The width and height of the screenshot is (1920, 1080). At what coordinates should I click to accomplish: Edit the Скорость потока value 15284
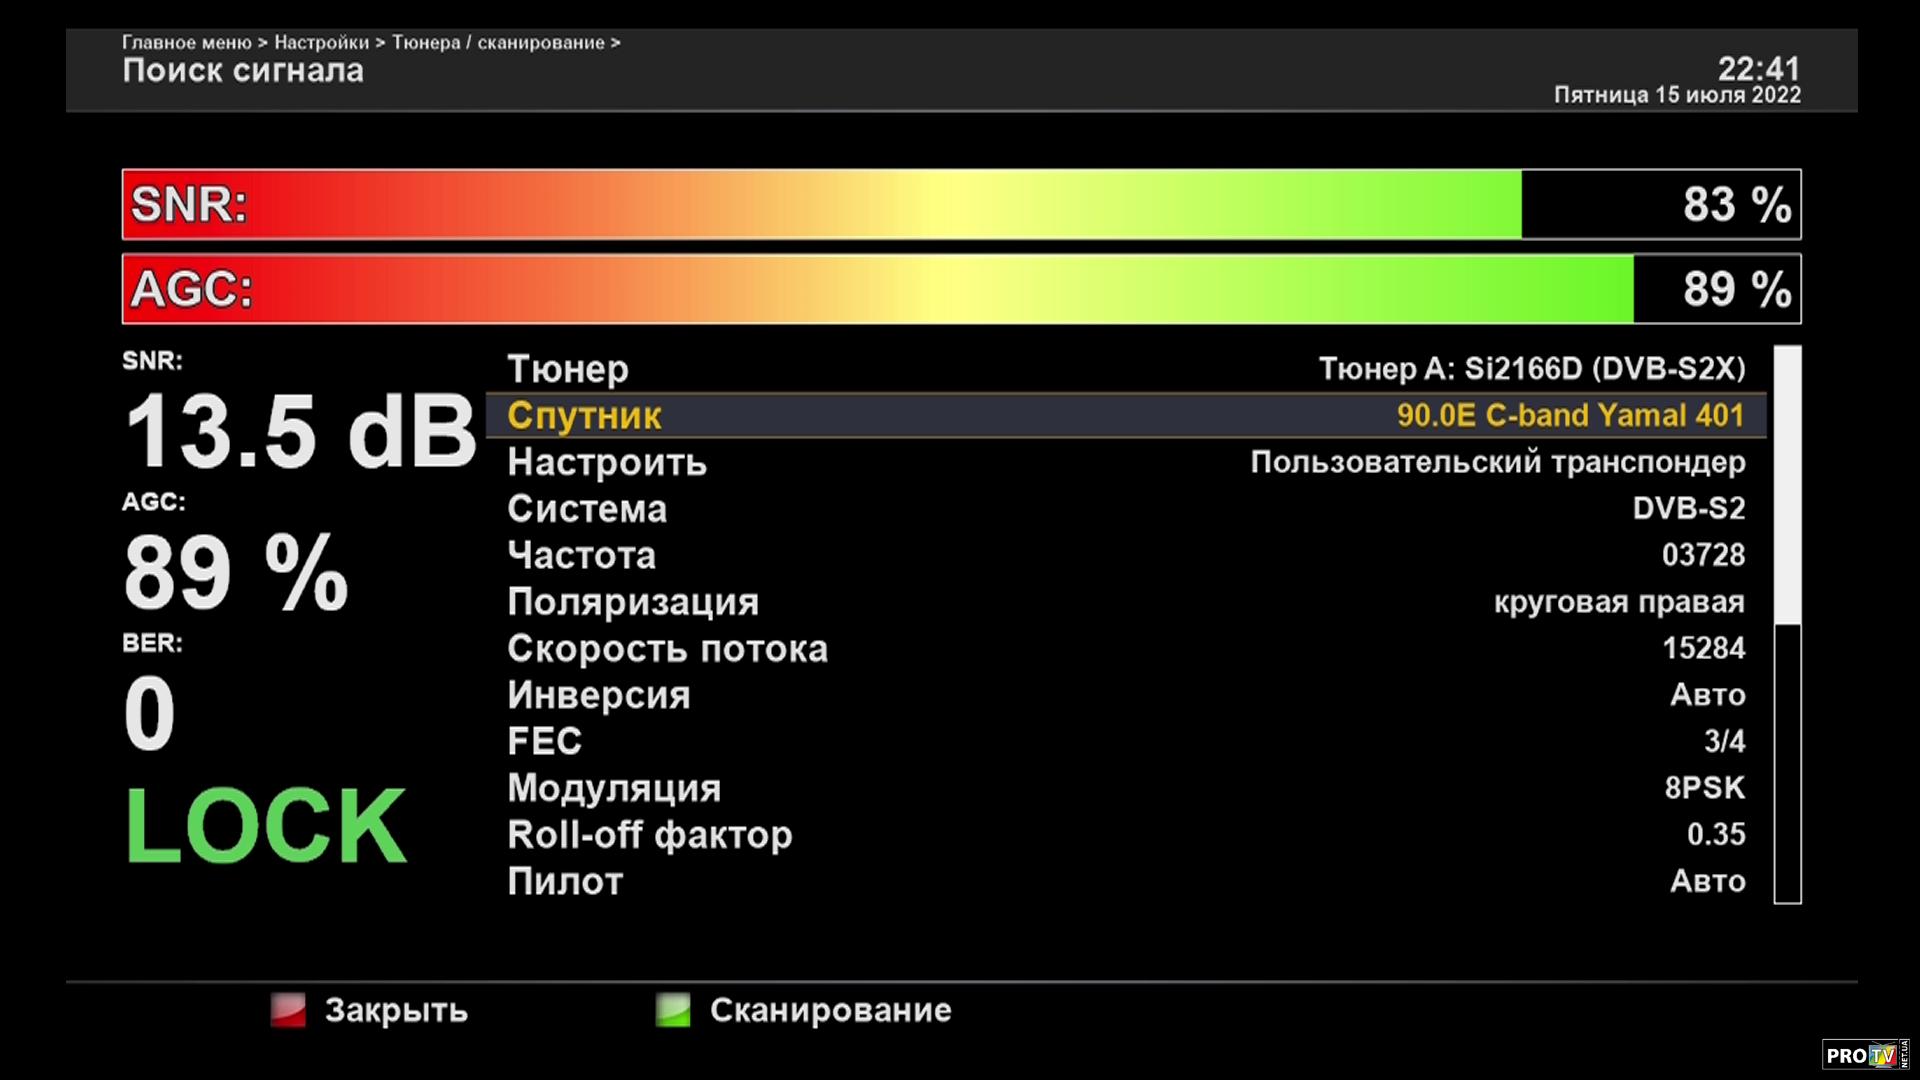1703,648
